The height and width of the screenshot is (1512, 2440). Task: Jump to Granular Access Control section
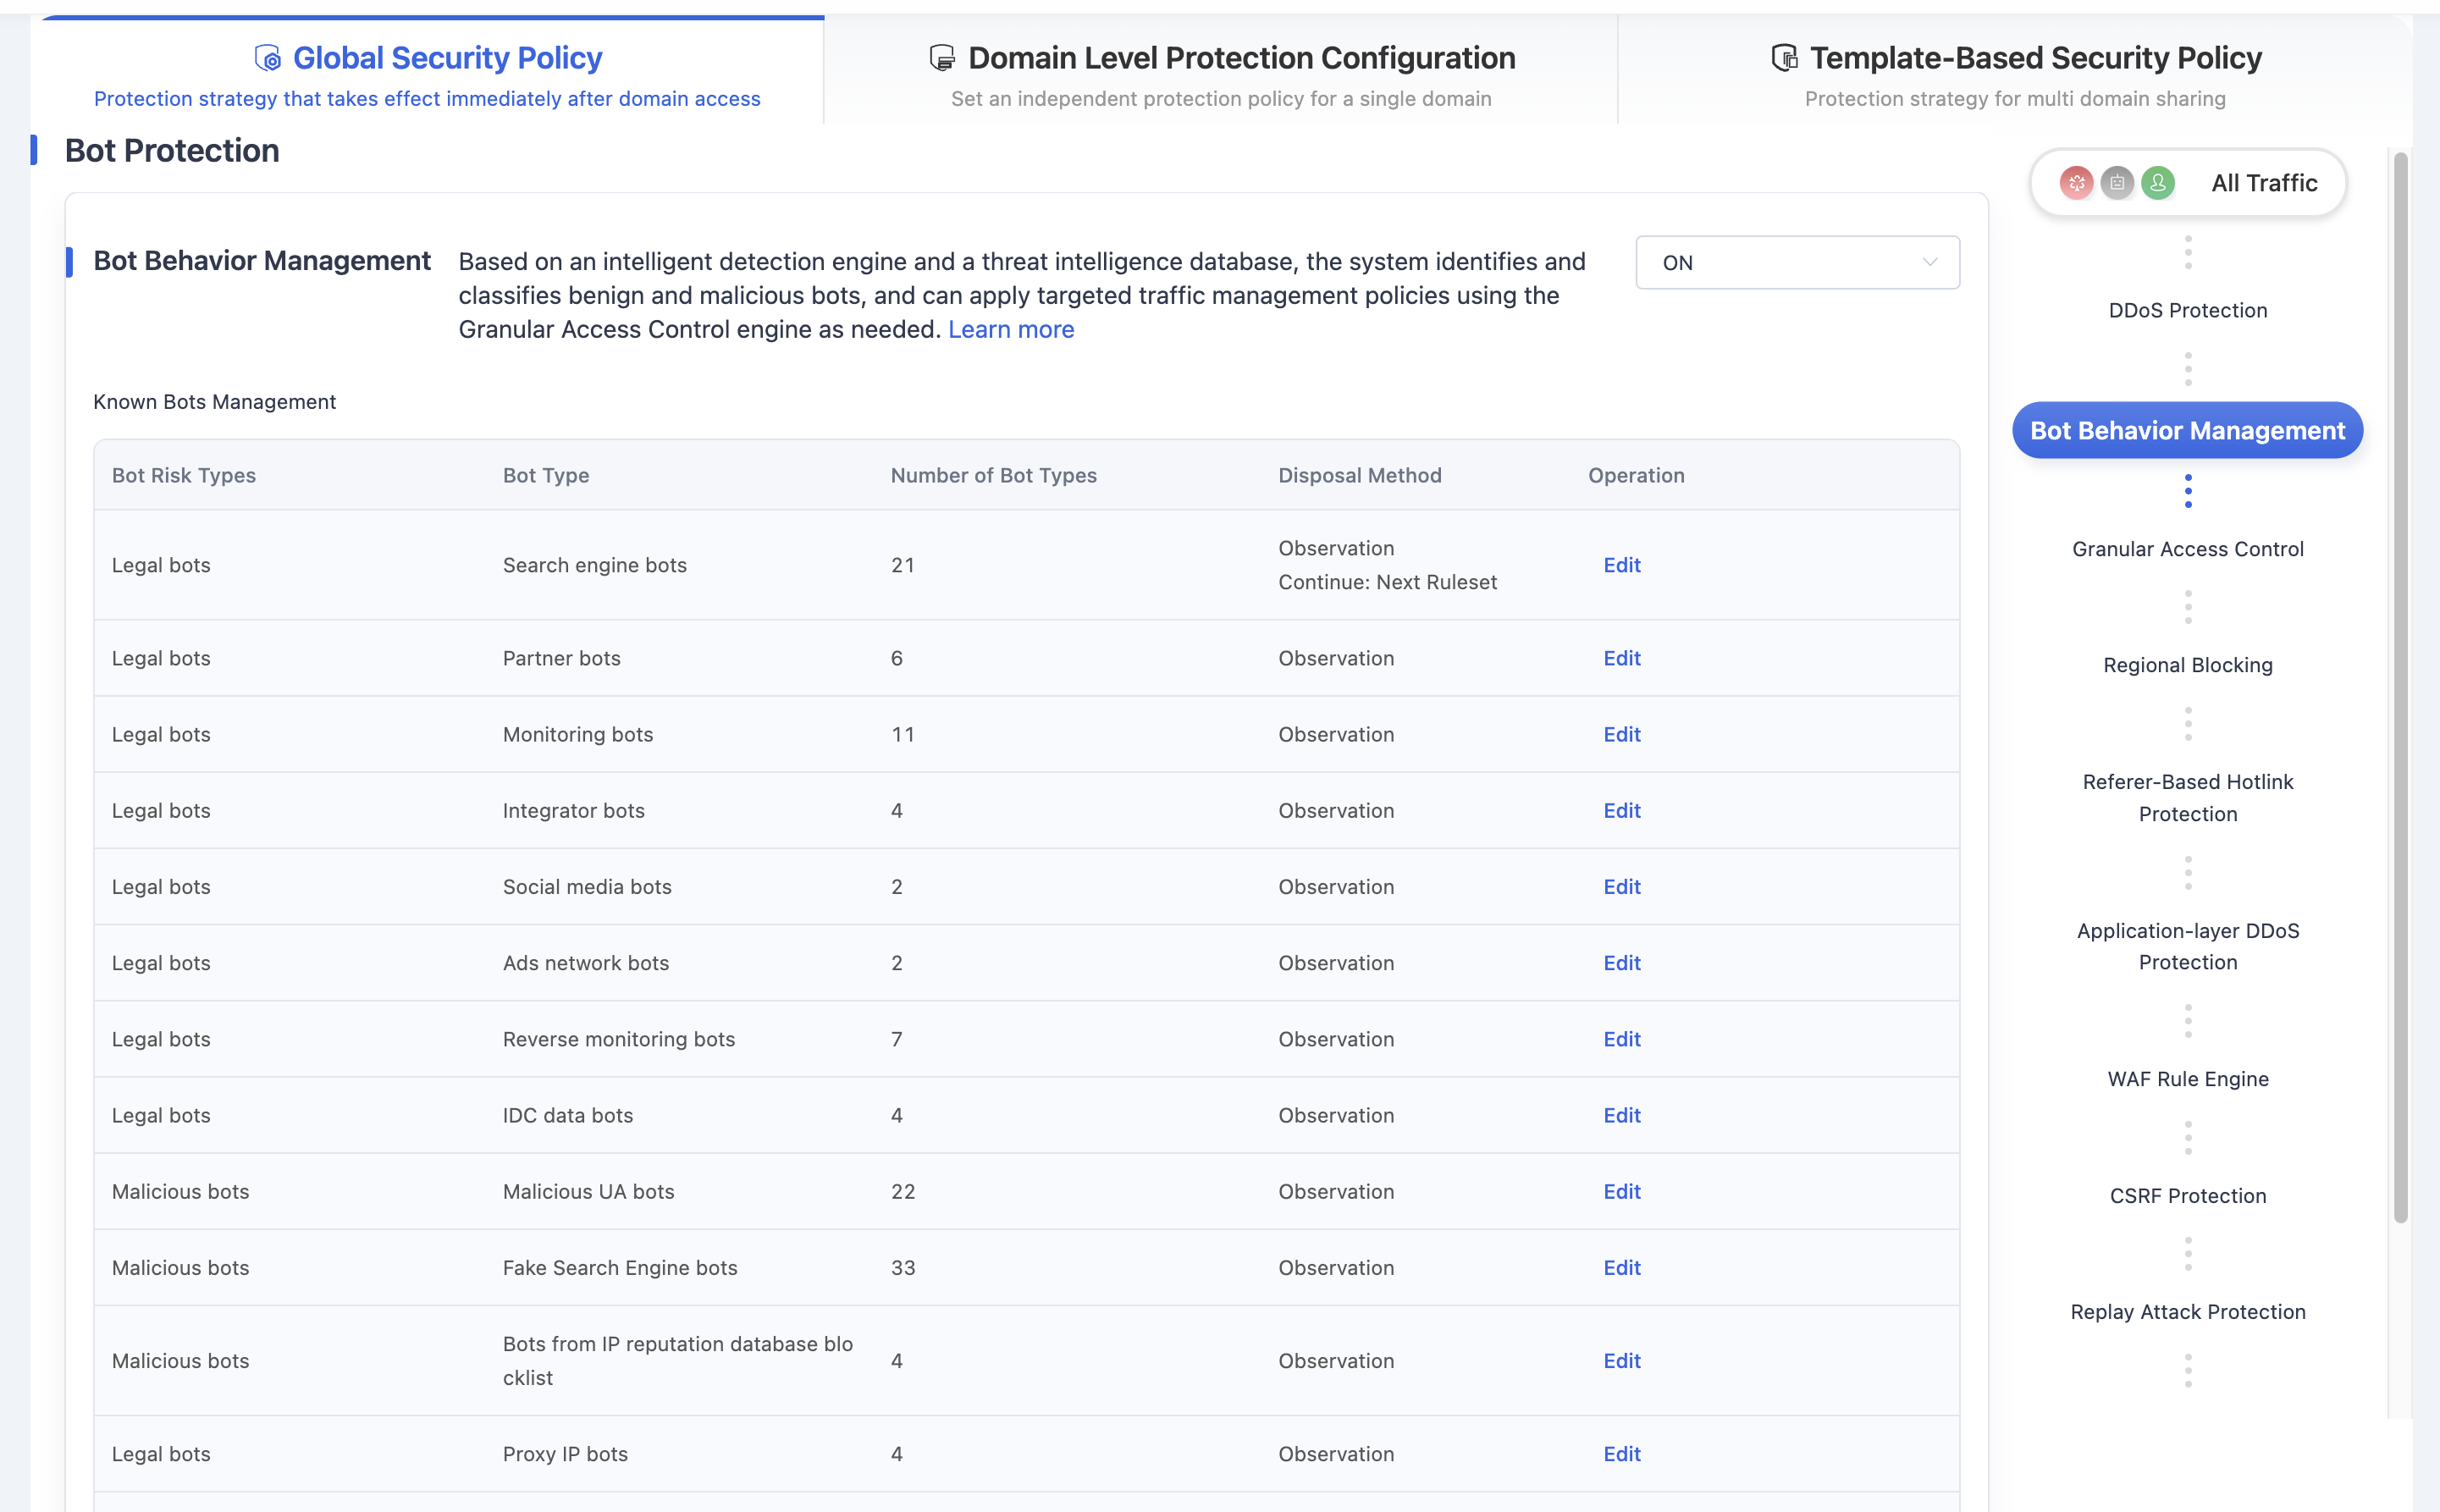click(2188, 549)
